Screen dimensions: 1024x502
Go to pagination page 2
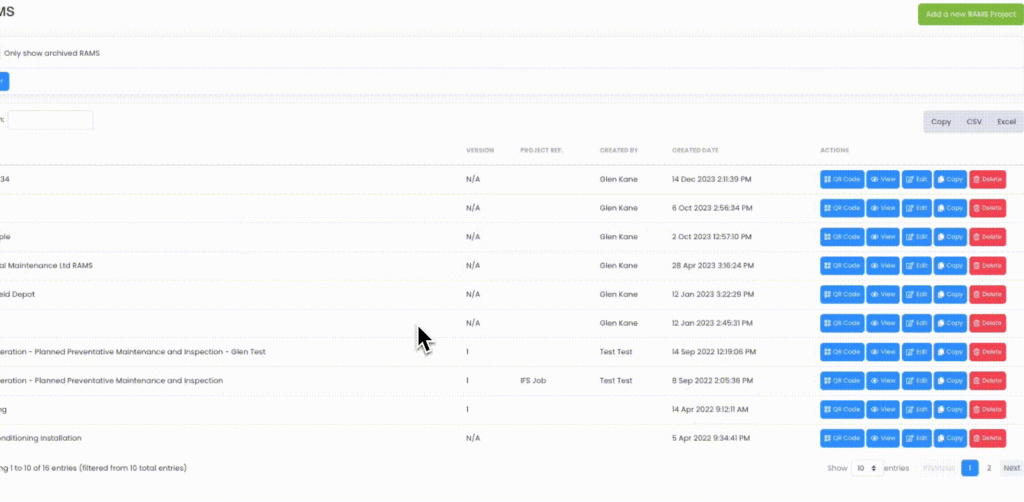(989, 468)
